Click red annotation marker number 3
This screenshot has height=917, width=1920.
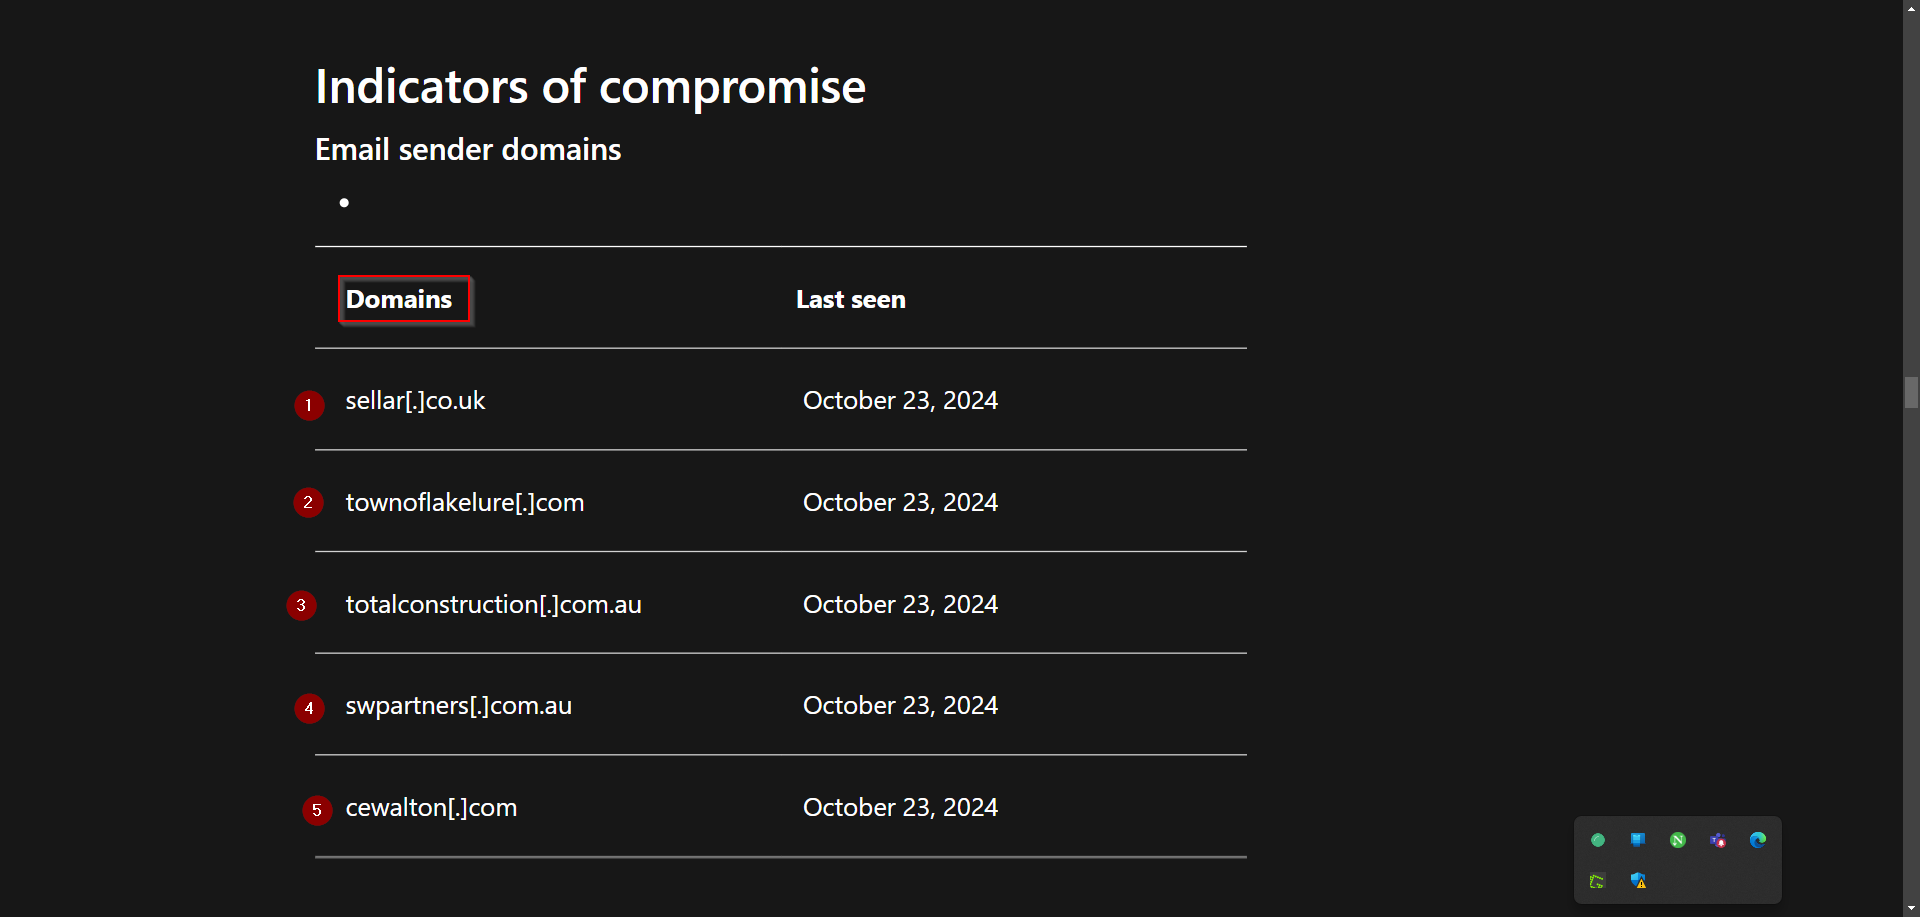point(301,606)
